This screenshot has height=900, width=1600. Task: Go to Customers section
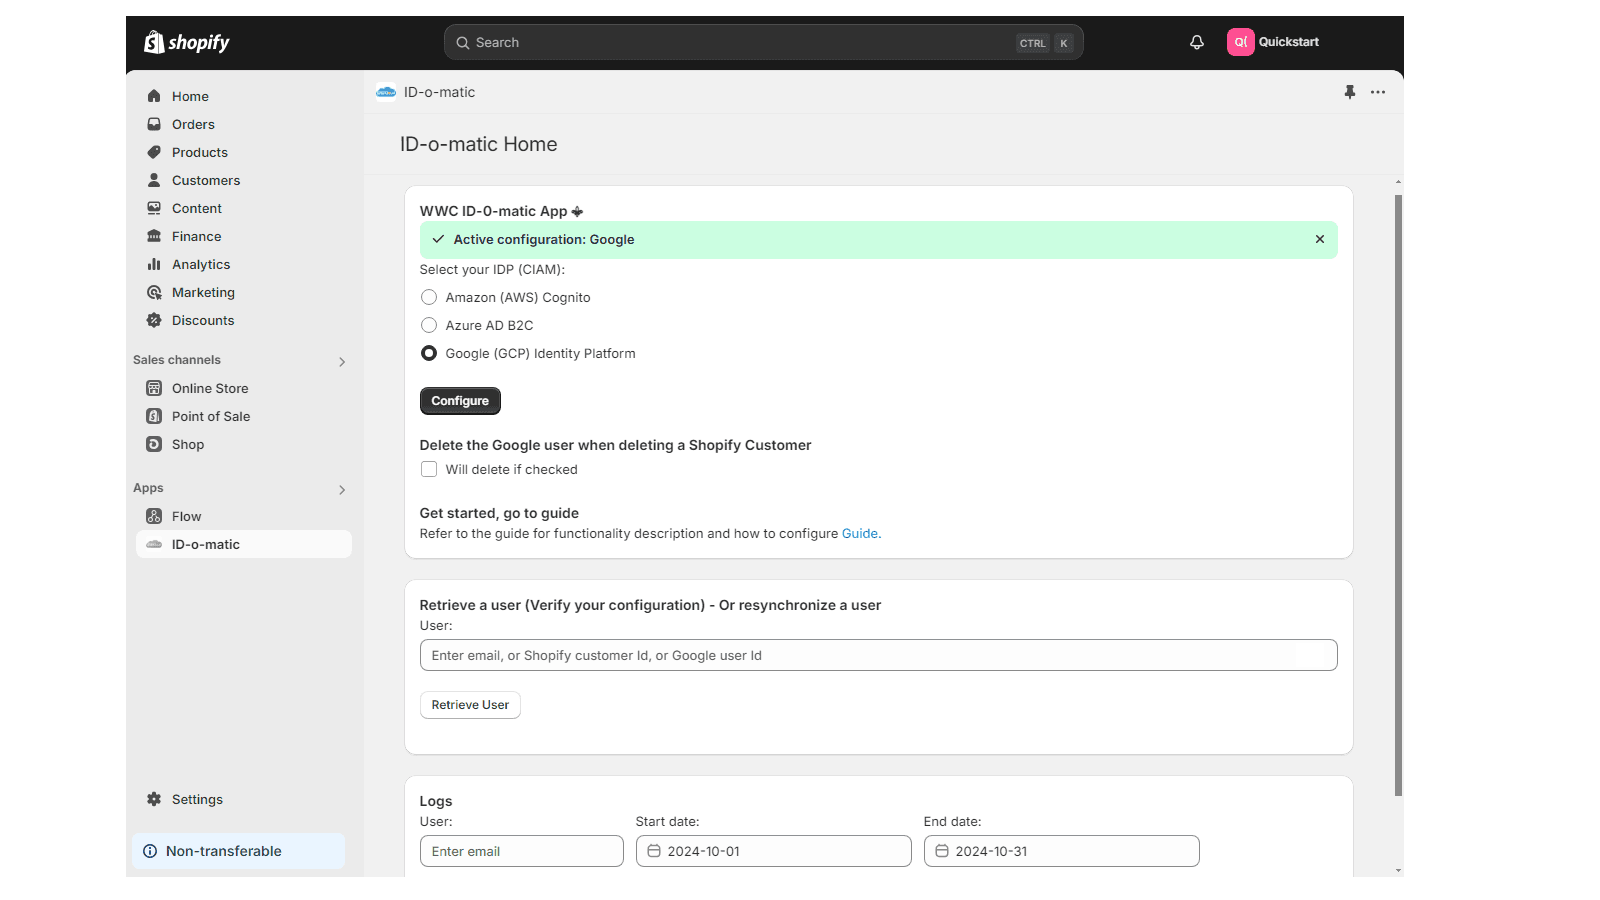click(x=205, y=180)
